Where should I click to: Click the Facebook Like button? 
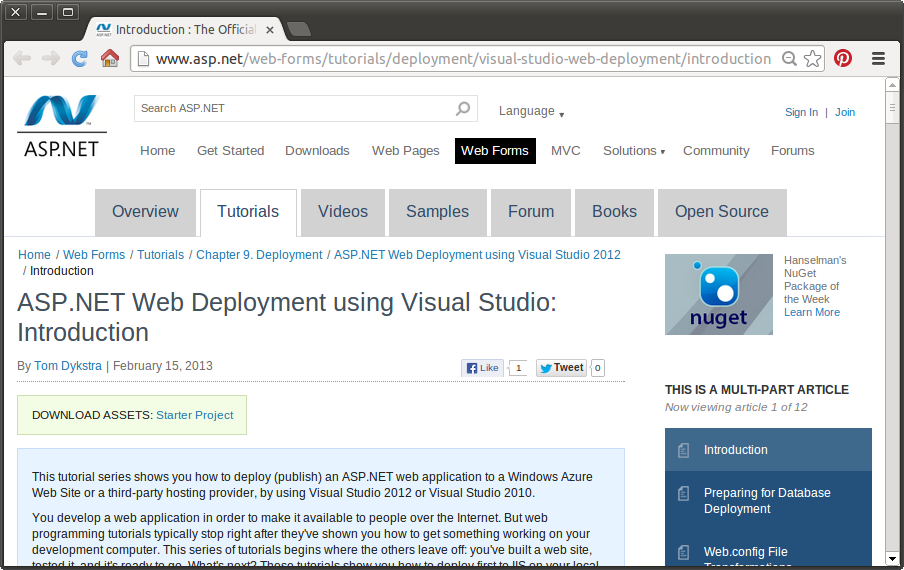coord(483,368)
